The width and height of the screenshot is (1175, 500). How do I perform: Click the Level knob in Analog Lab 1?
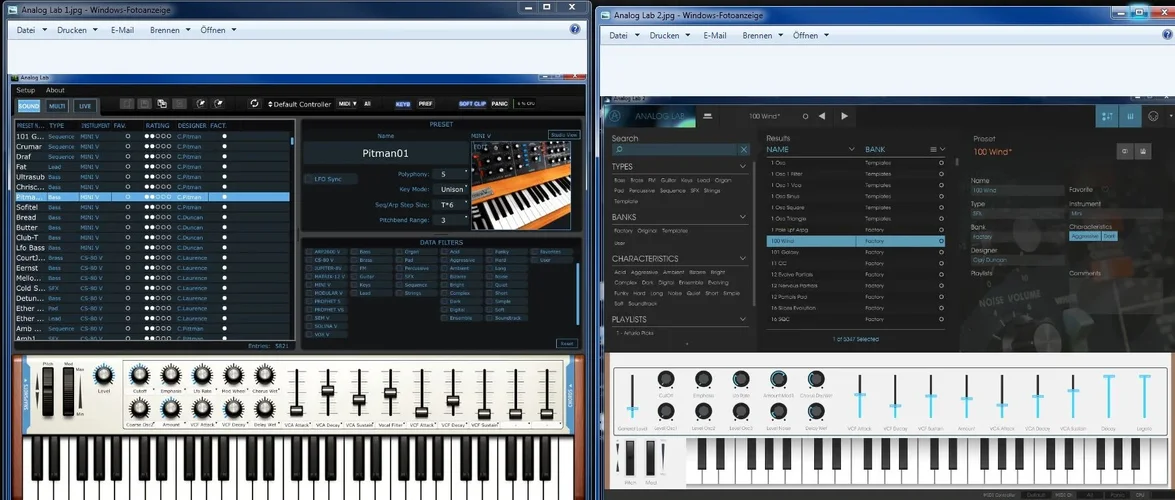click(x=104, y=376)
